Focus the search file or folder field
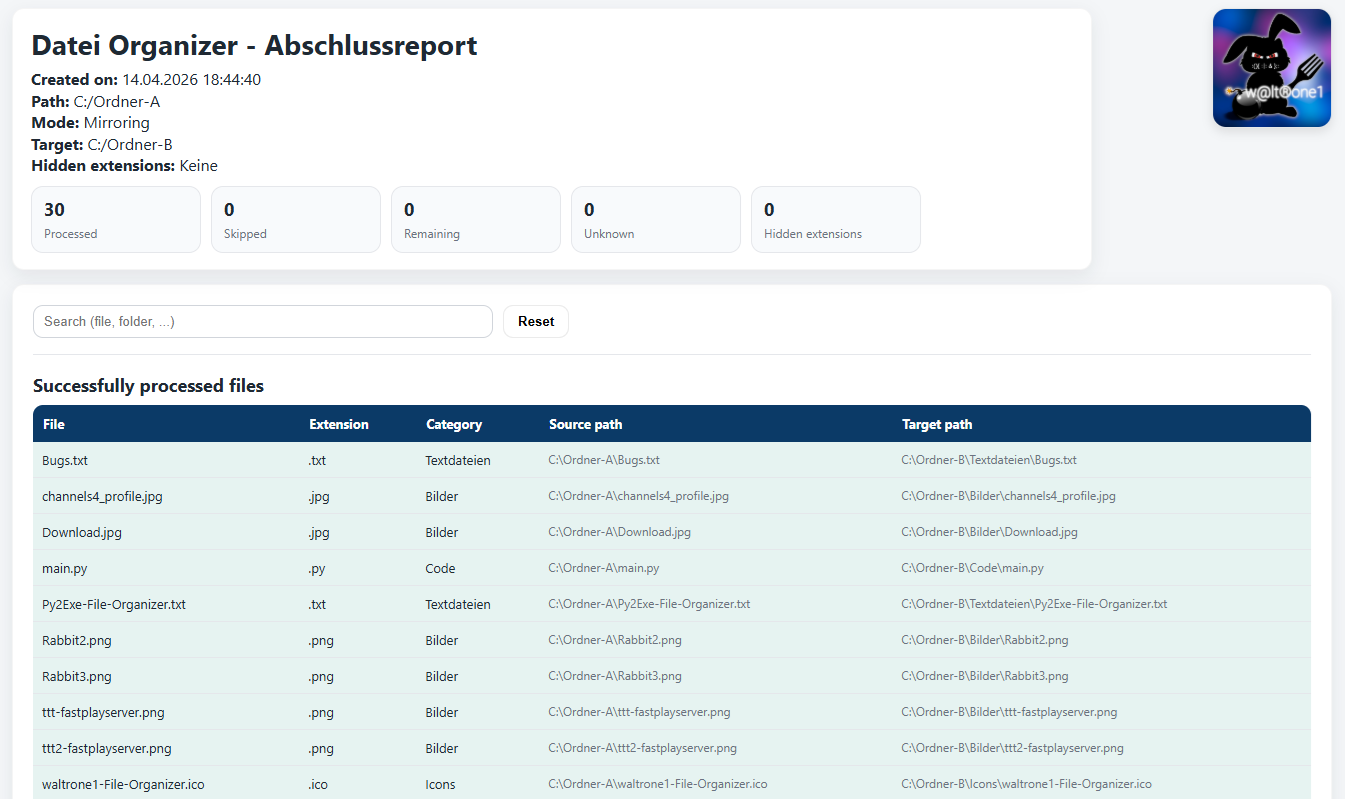Screen dimensions: 1345x799 (262, 322)
